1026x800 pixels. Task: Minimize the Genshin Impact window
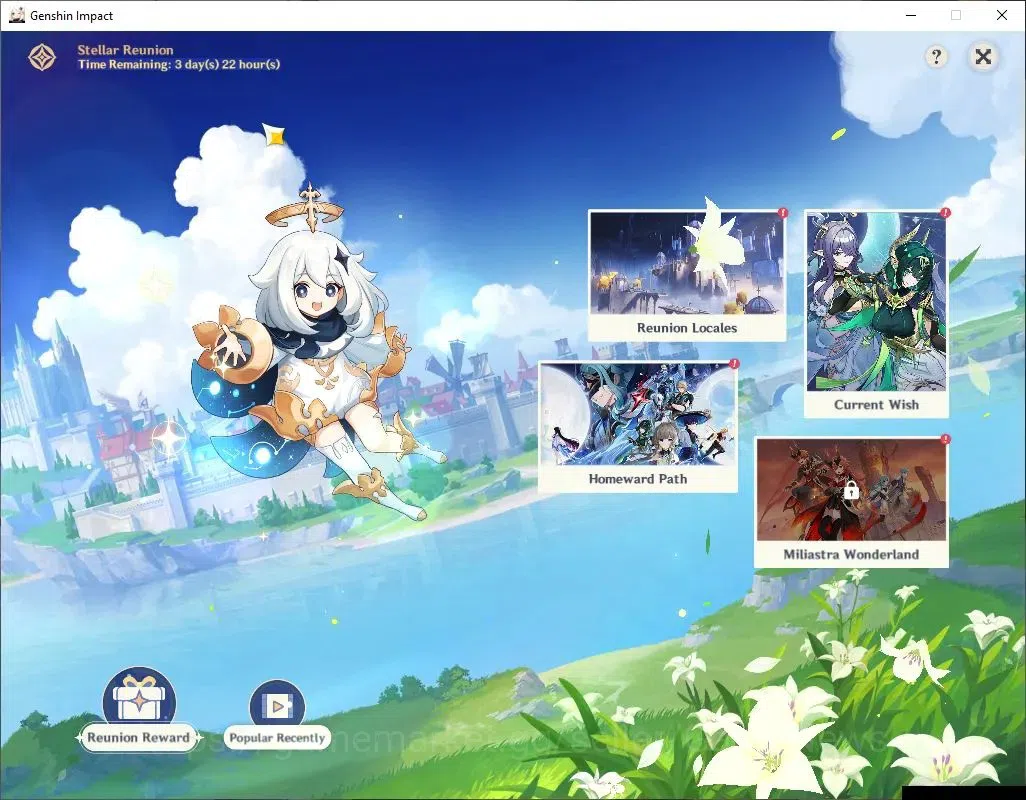pos(911,15)
